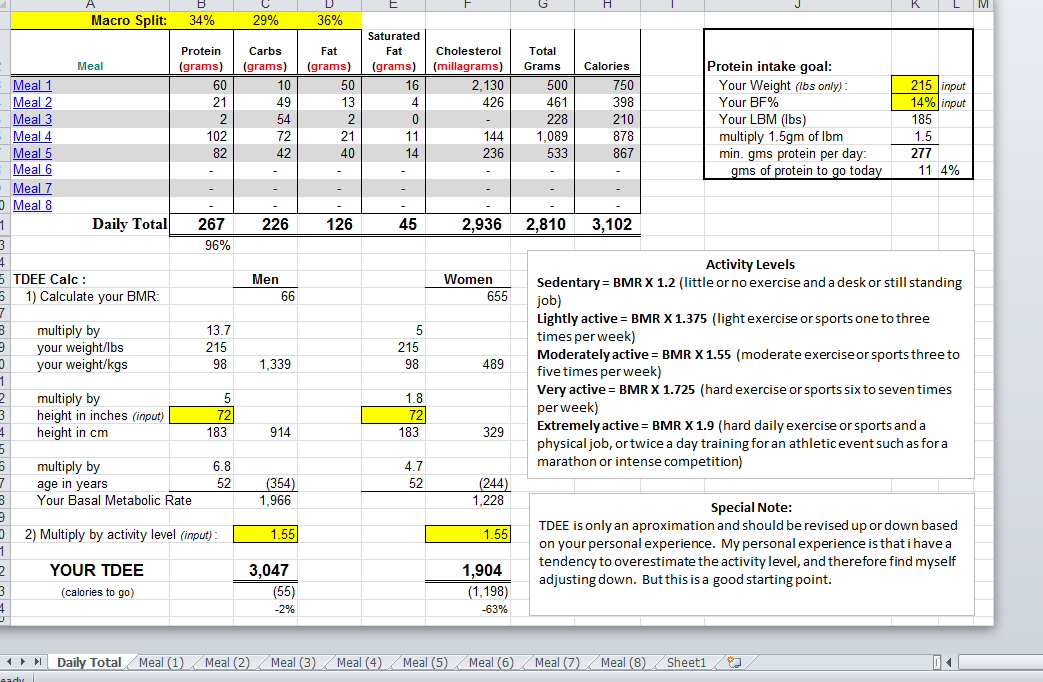
Task: Open the Meal 1 hyperlink
Action: 32,85
